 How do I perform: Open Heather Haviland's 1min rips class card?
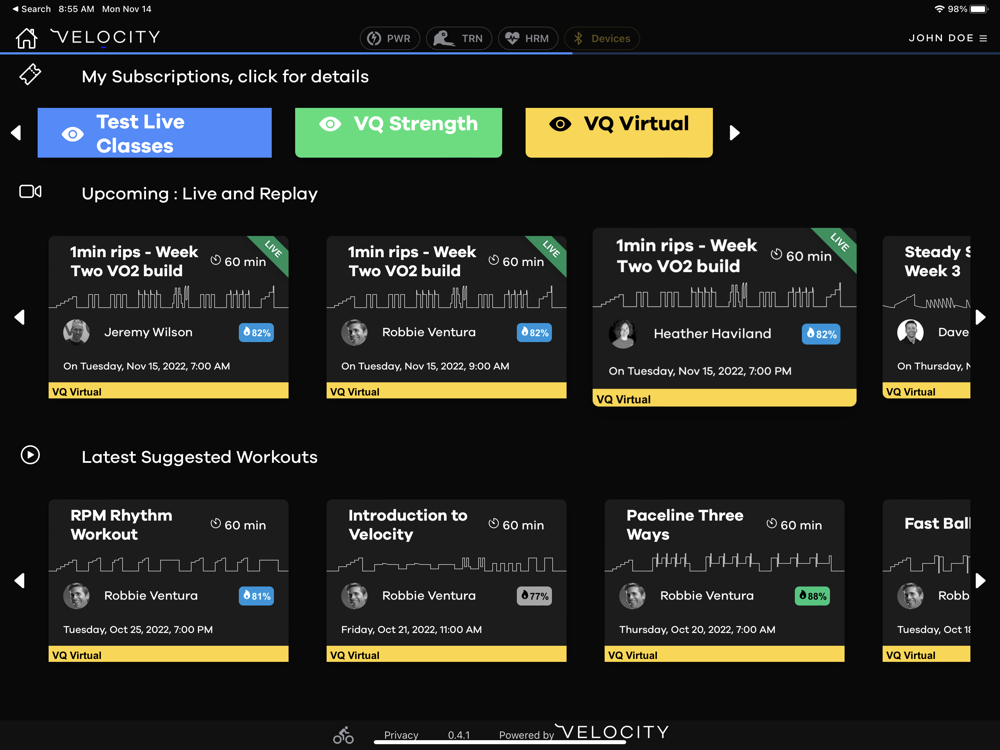[x=724, y=317]
